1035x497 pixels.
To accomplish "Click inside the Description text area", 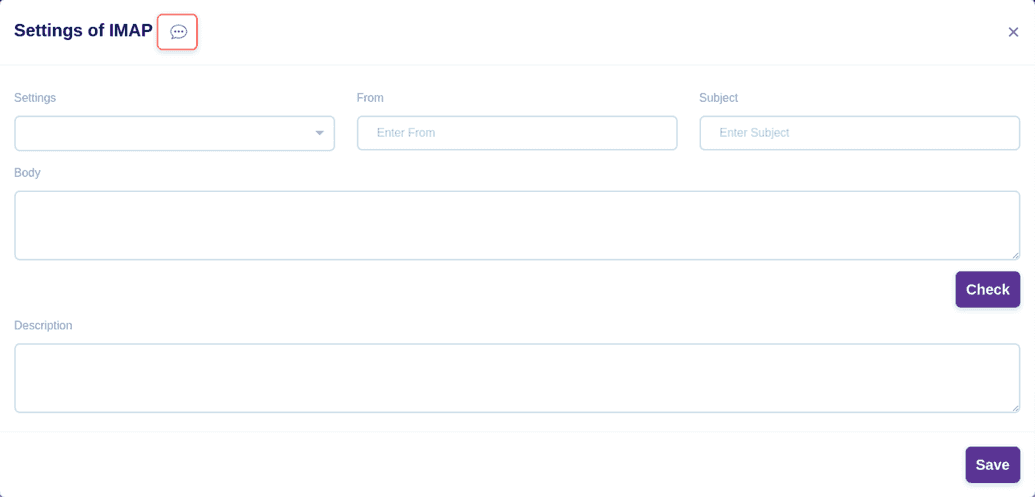I will point(517,378).
